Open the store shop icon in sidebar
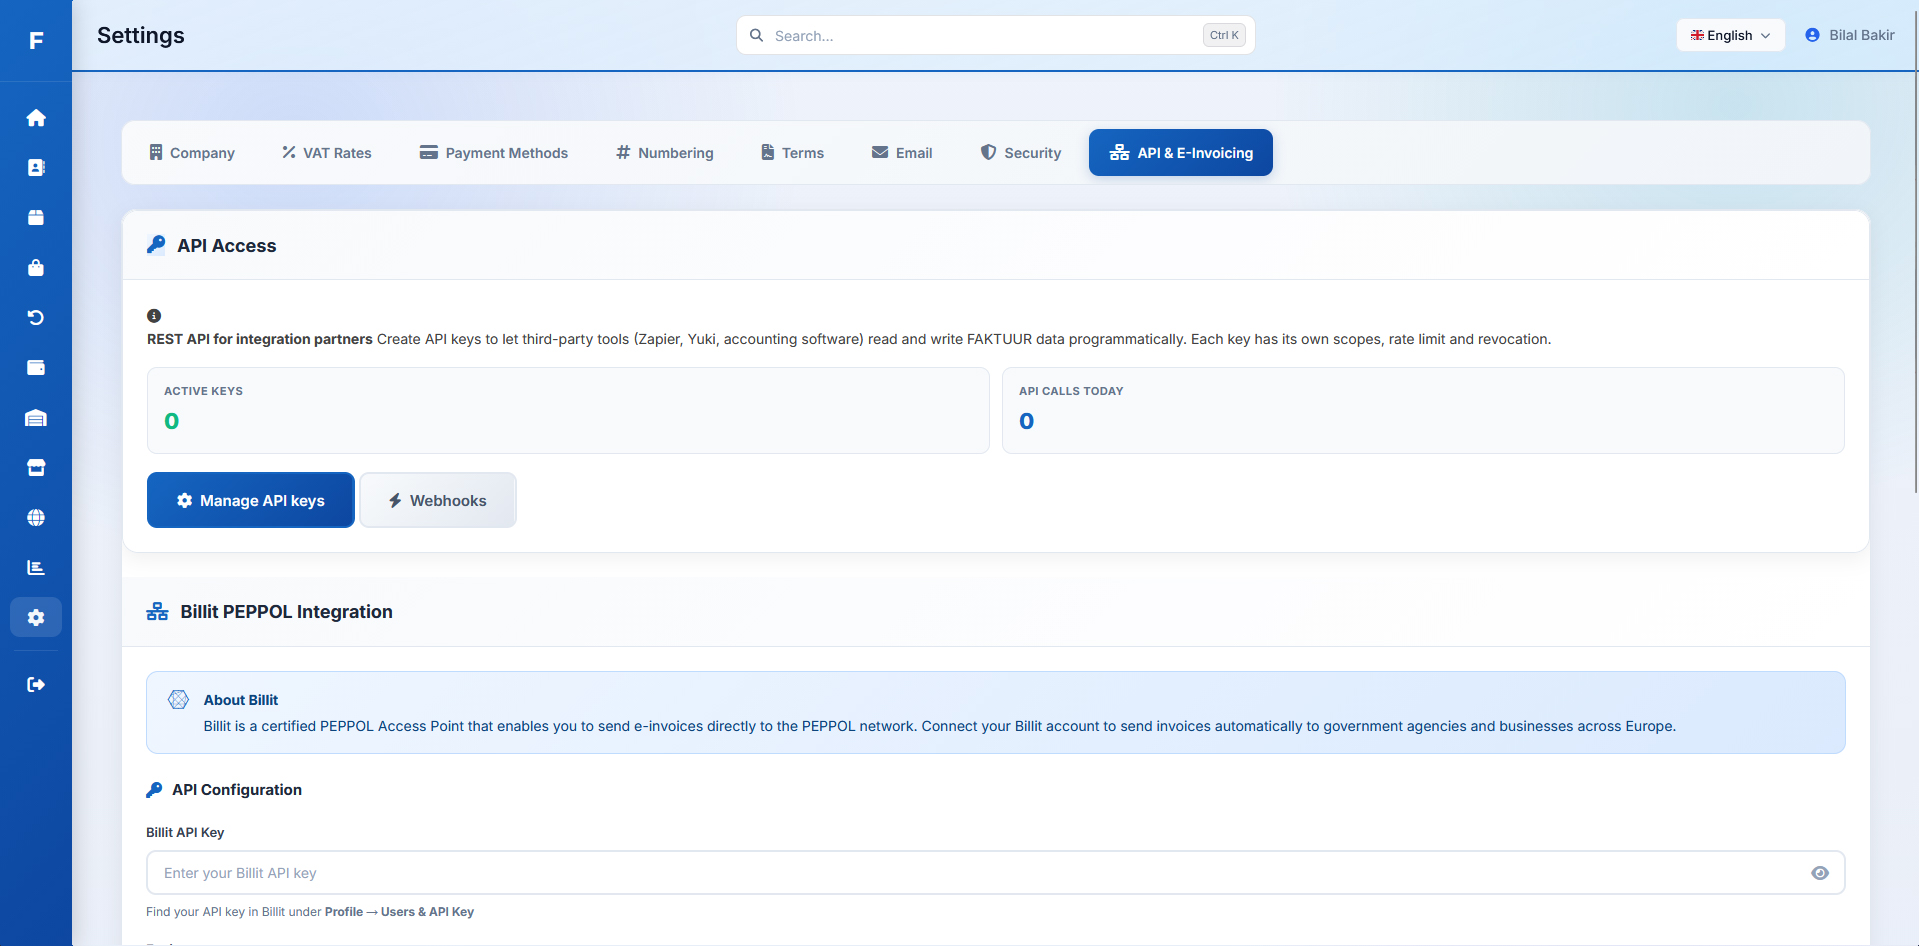 coord(36,468)
